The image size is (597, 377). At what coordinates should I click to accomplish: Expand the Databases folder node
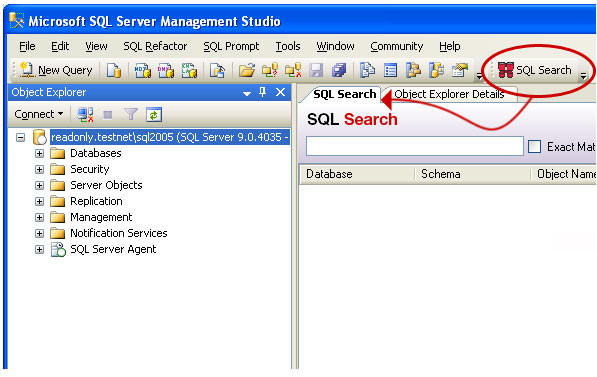[39, 153]
